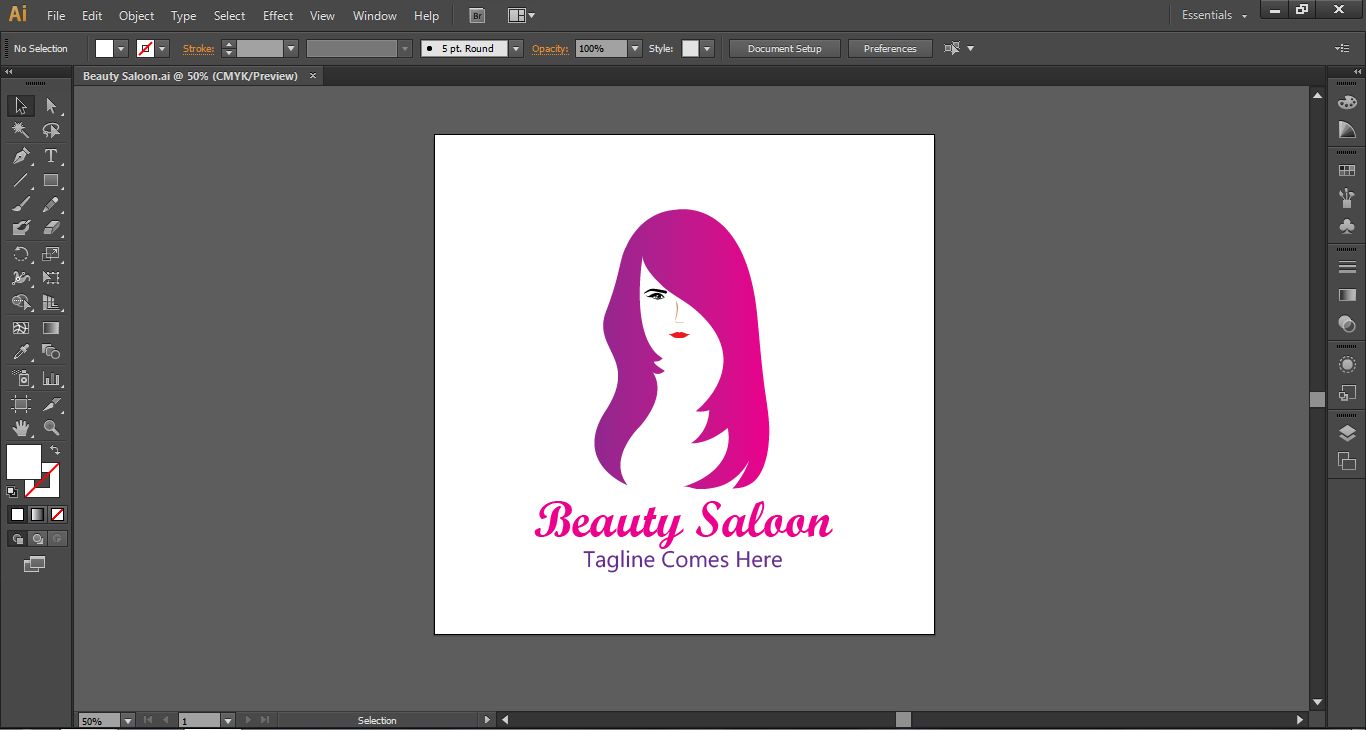Screen dimensions: 1366x730
Task: Click the Document Setup button
Action: point(784,48)
